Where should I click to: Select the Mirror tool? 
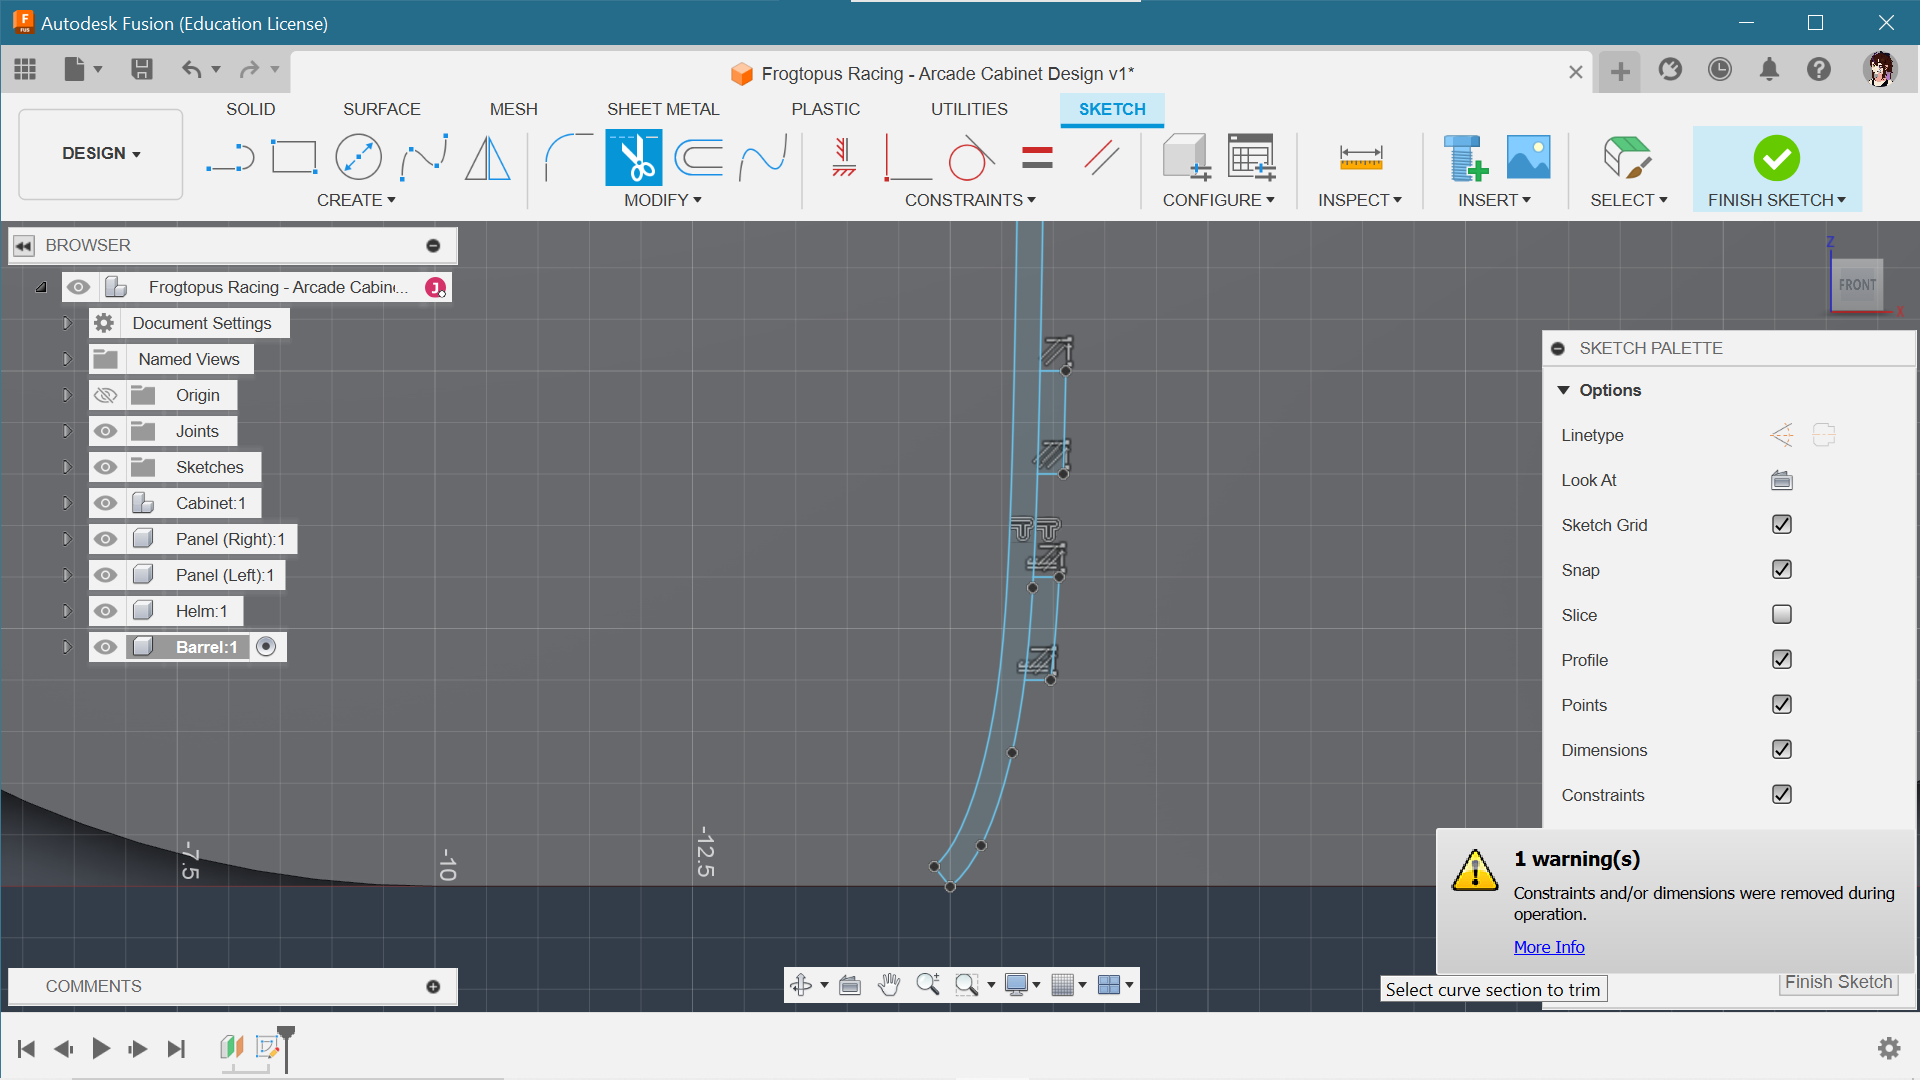click(488, 158)
